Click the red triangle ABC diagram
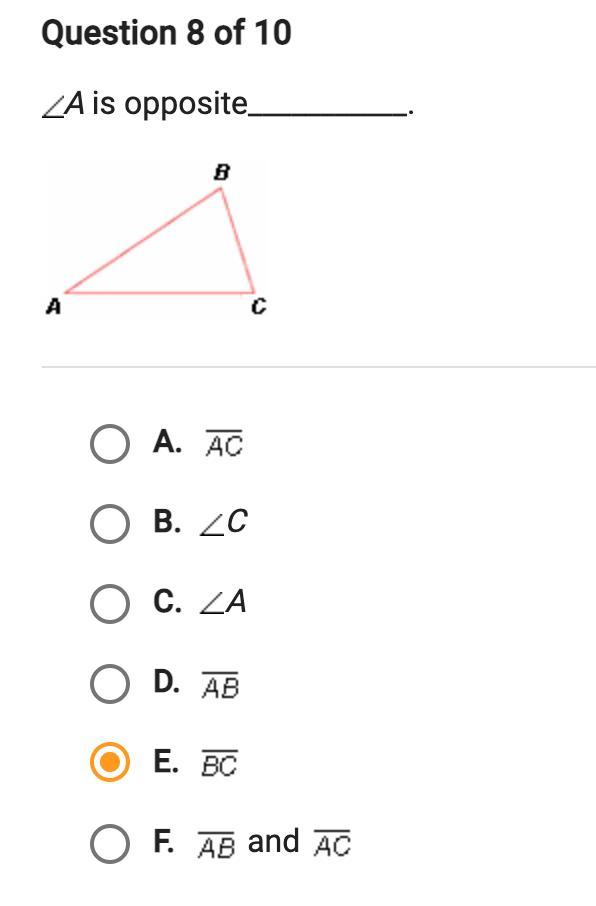 160,240
